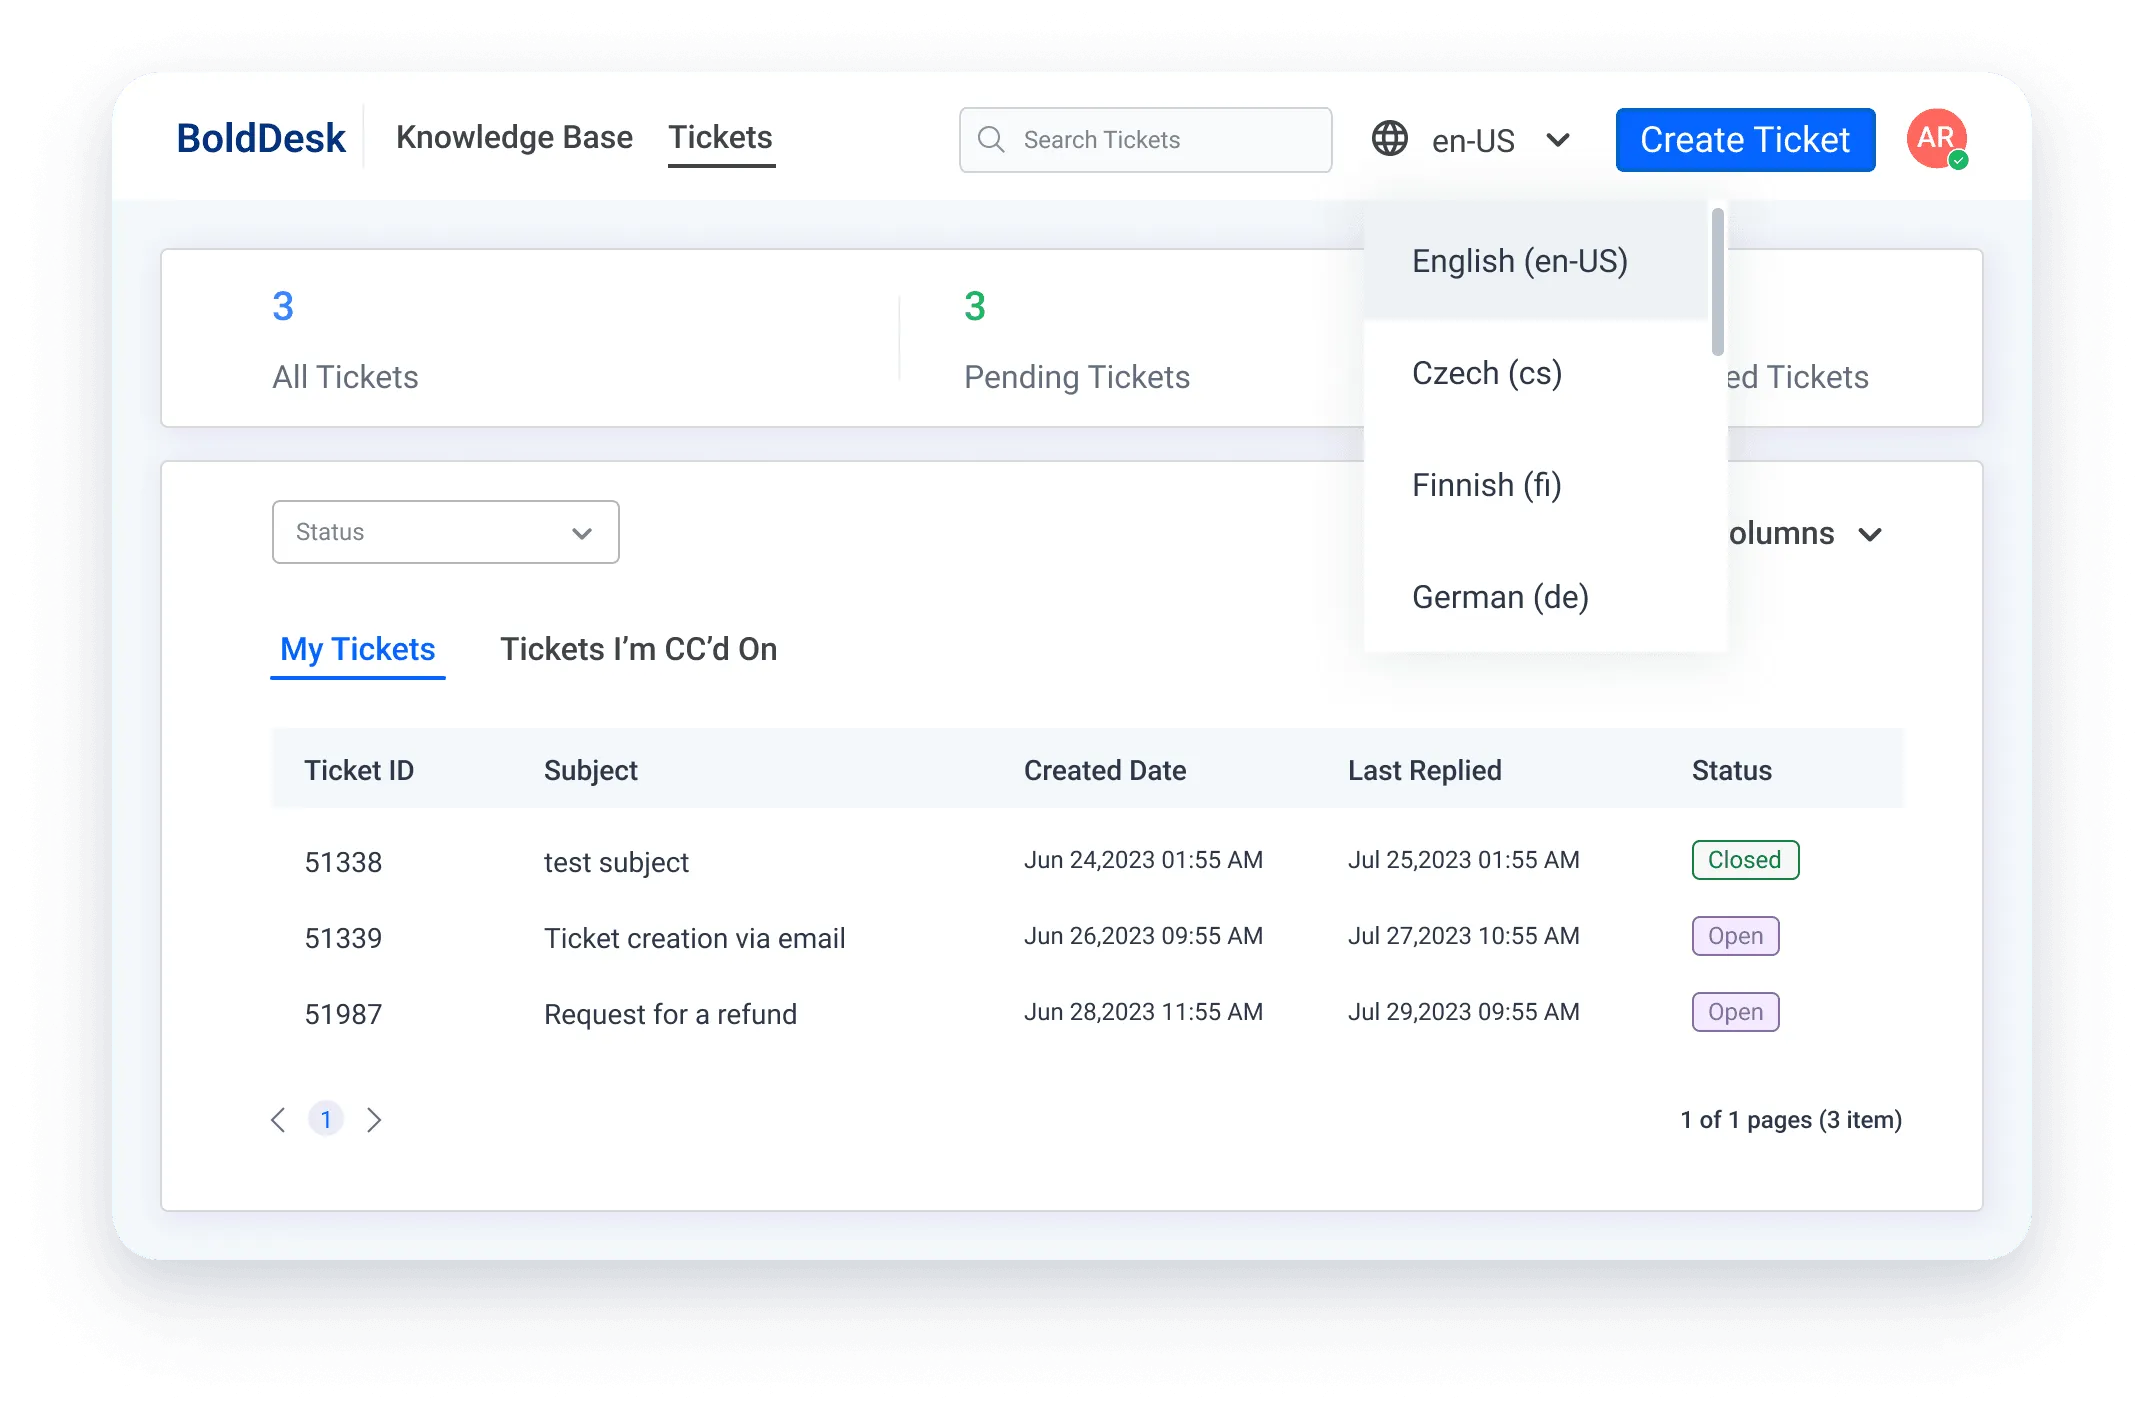Click the next page arrow in pagination
This screenshot has width=2144, height=1412.
tap(375, 1119)
